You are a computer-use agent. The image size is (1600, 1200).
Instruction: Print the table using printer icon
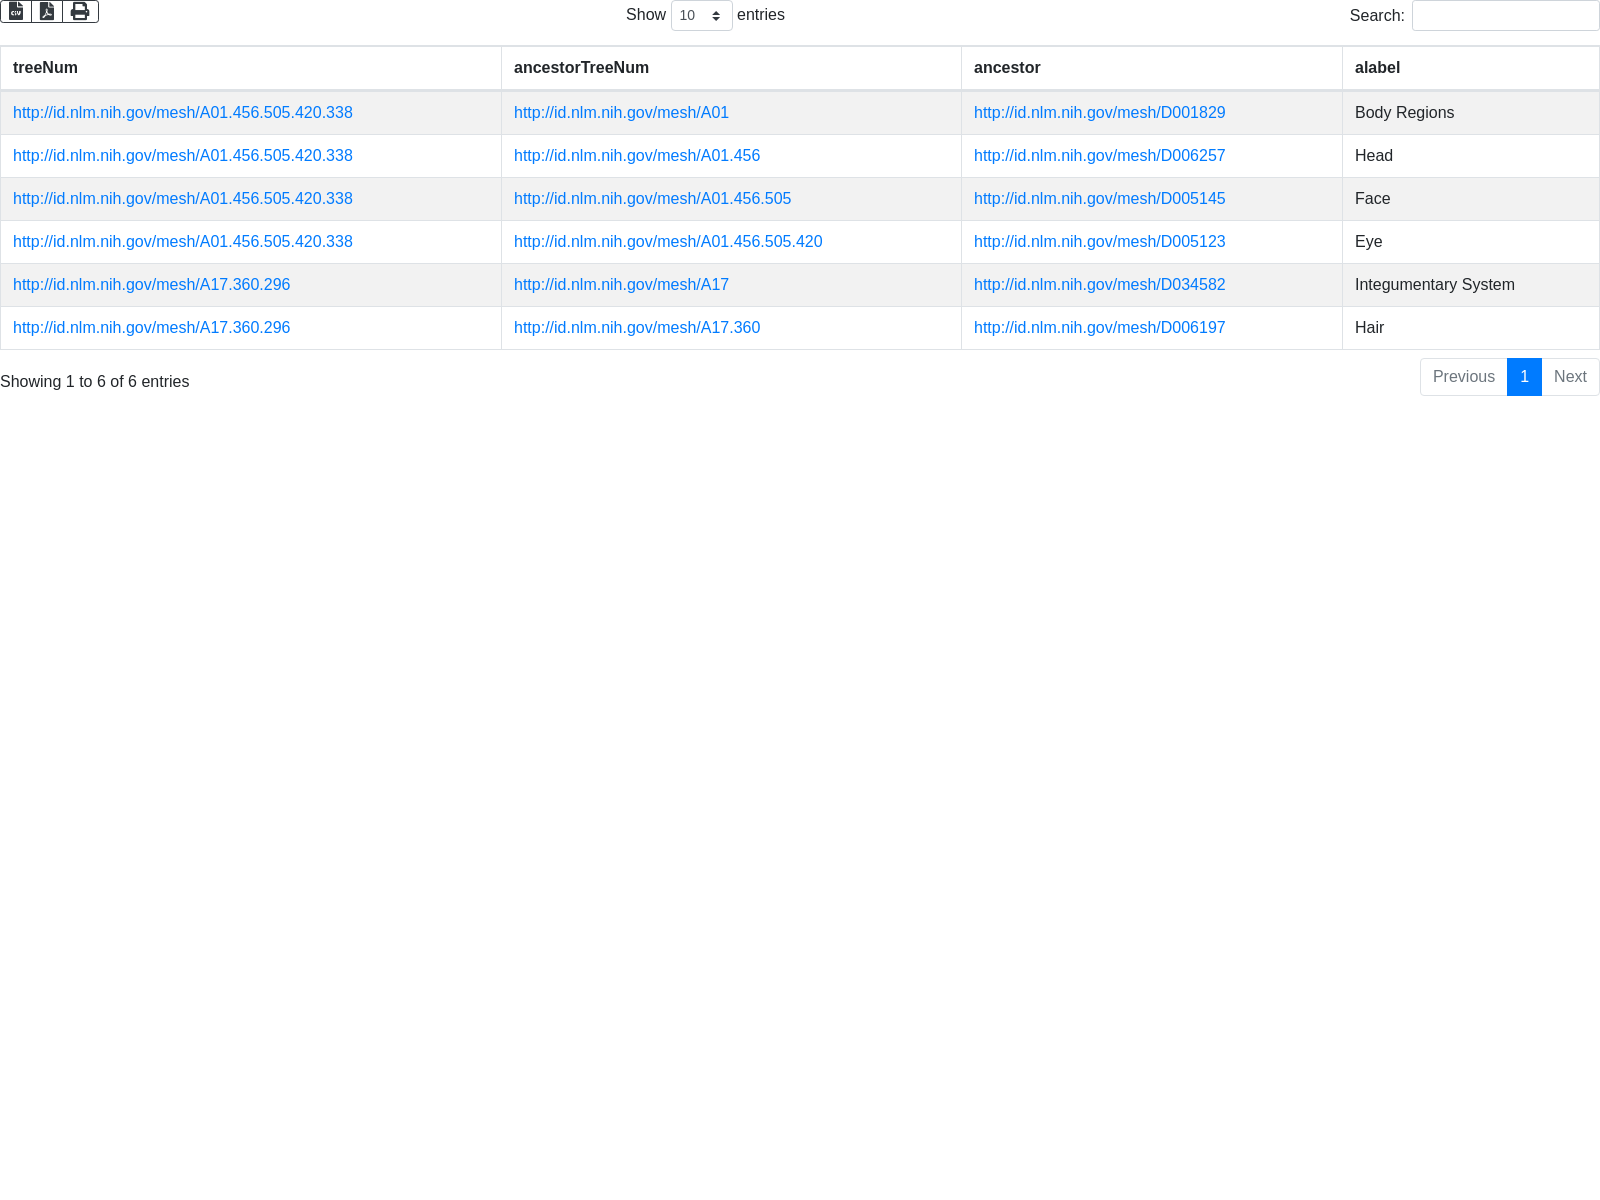pyautogui.click(x=80, y=11)
